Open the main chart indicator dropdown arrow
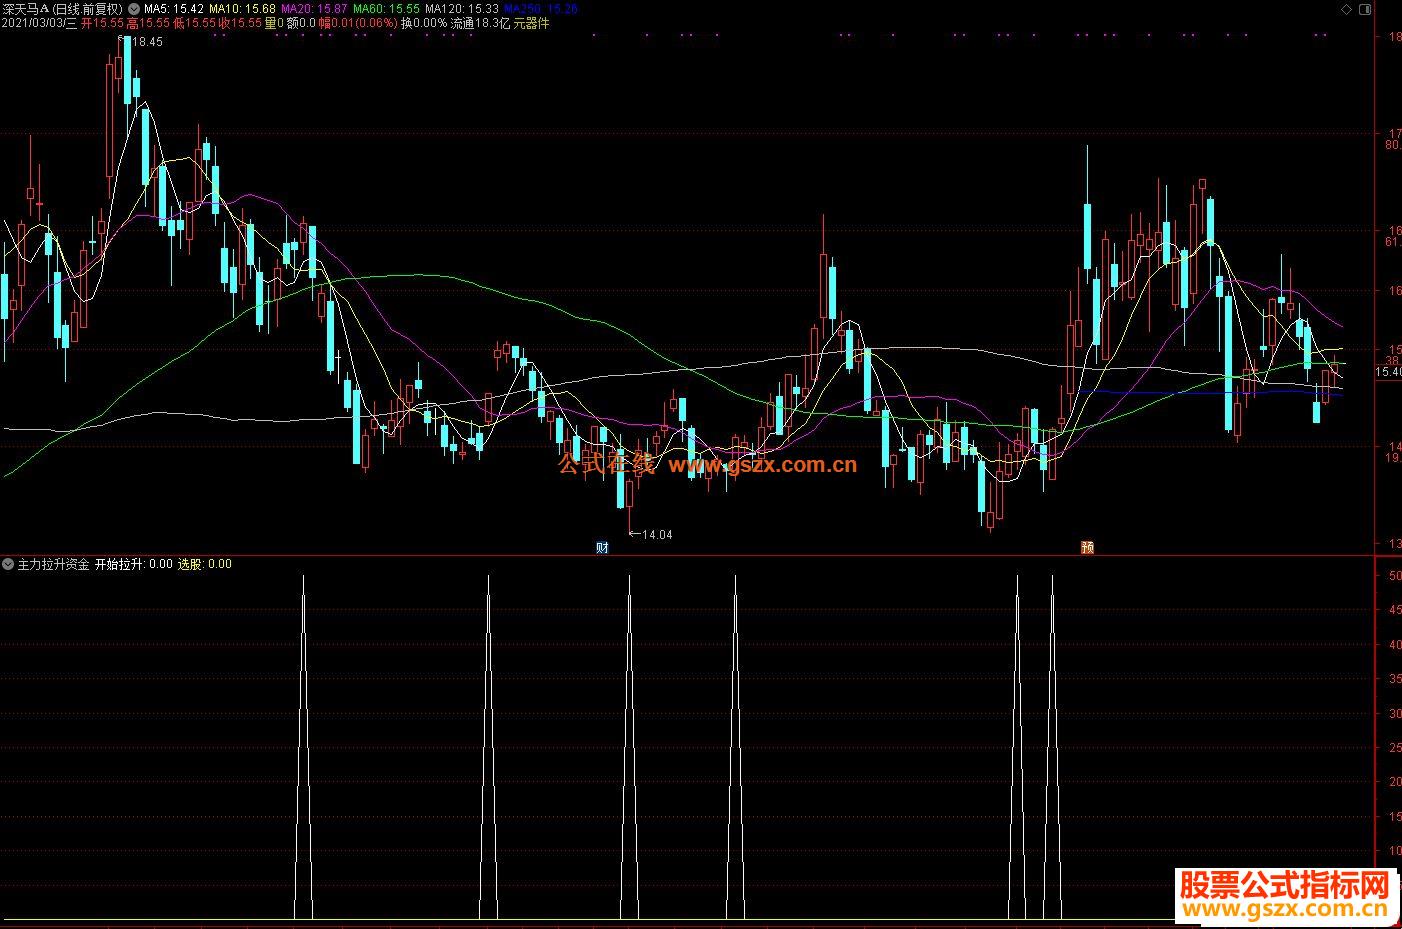This screenshot has width=1402, height=929. click(x=134, y=9)
